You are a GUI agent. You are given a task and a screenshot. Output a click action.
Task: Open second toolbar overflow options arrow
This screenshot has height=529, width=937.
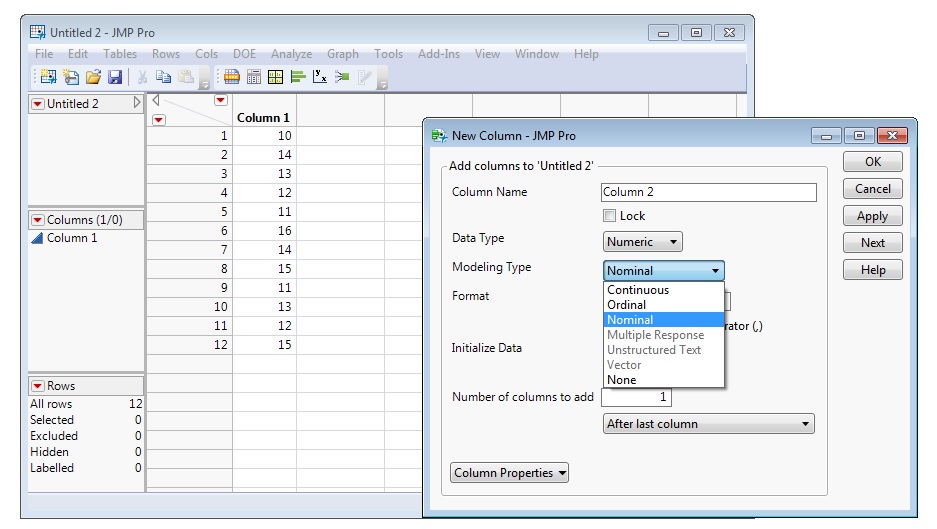[382, 78]
